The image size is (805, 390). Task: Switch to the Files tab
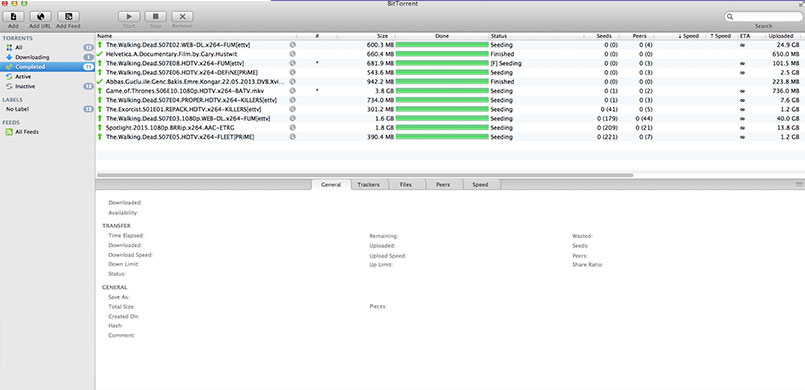point(406,185)
